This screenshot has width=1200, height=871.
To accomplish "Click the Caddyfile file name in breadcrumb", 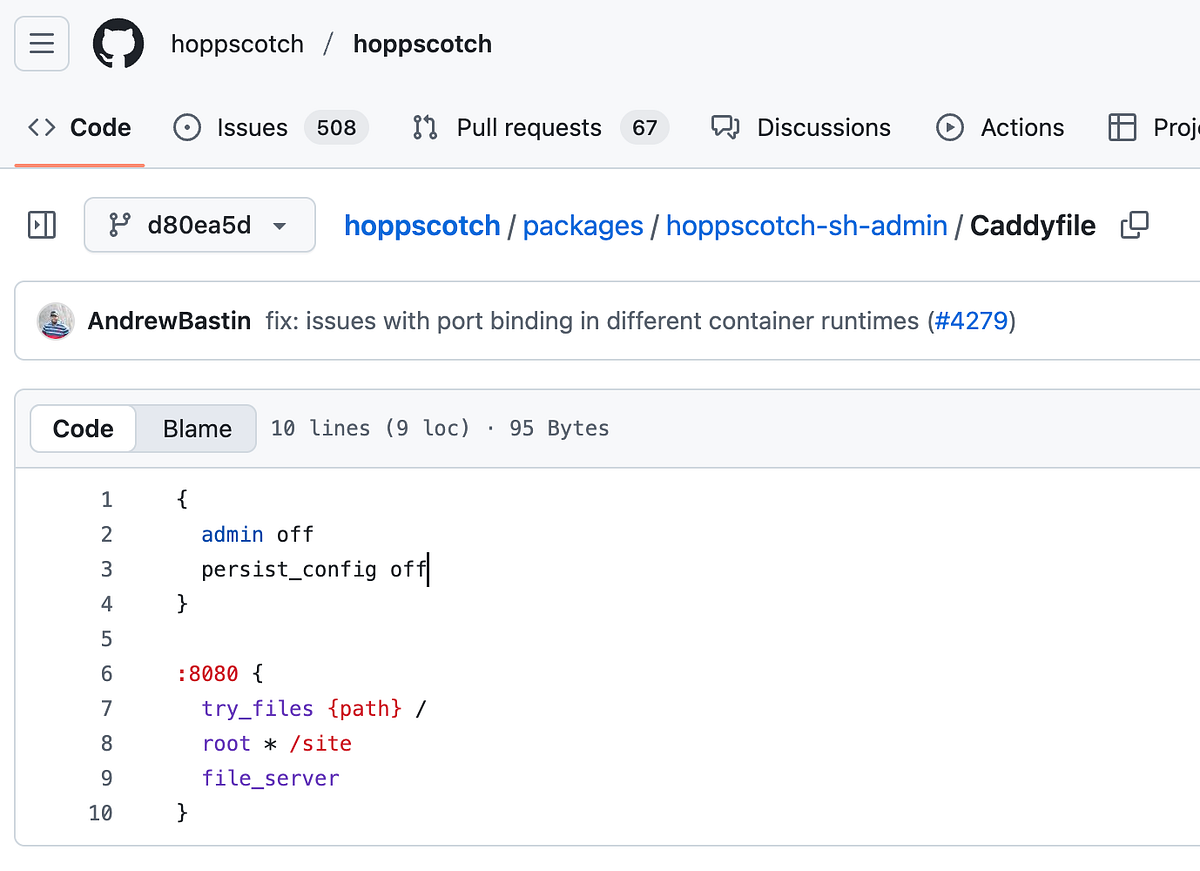I will point(1033,226).
